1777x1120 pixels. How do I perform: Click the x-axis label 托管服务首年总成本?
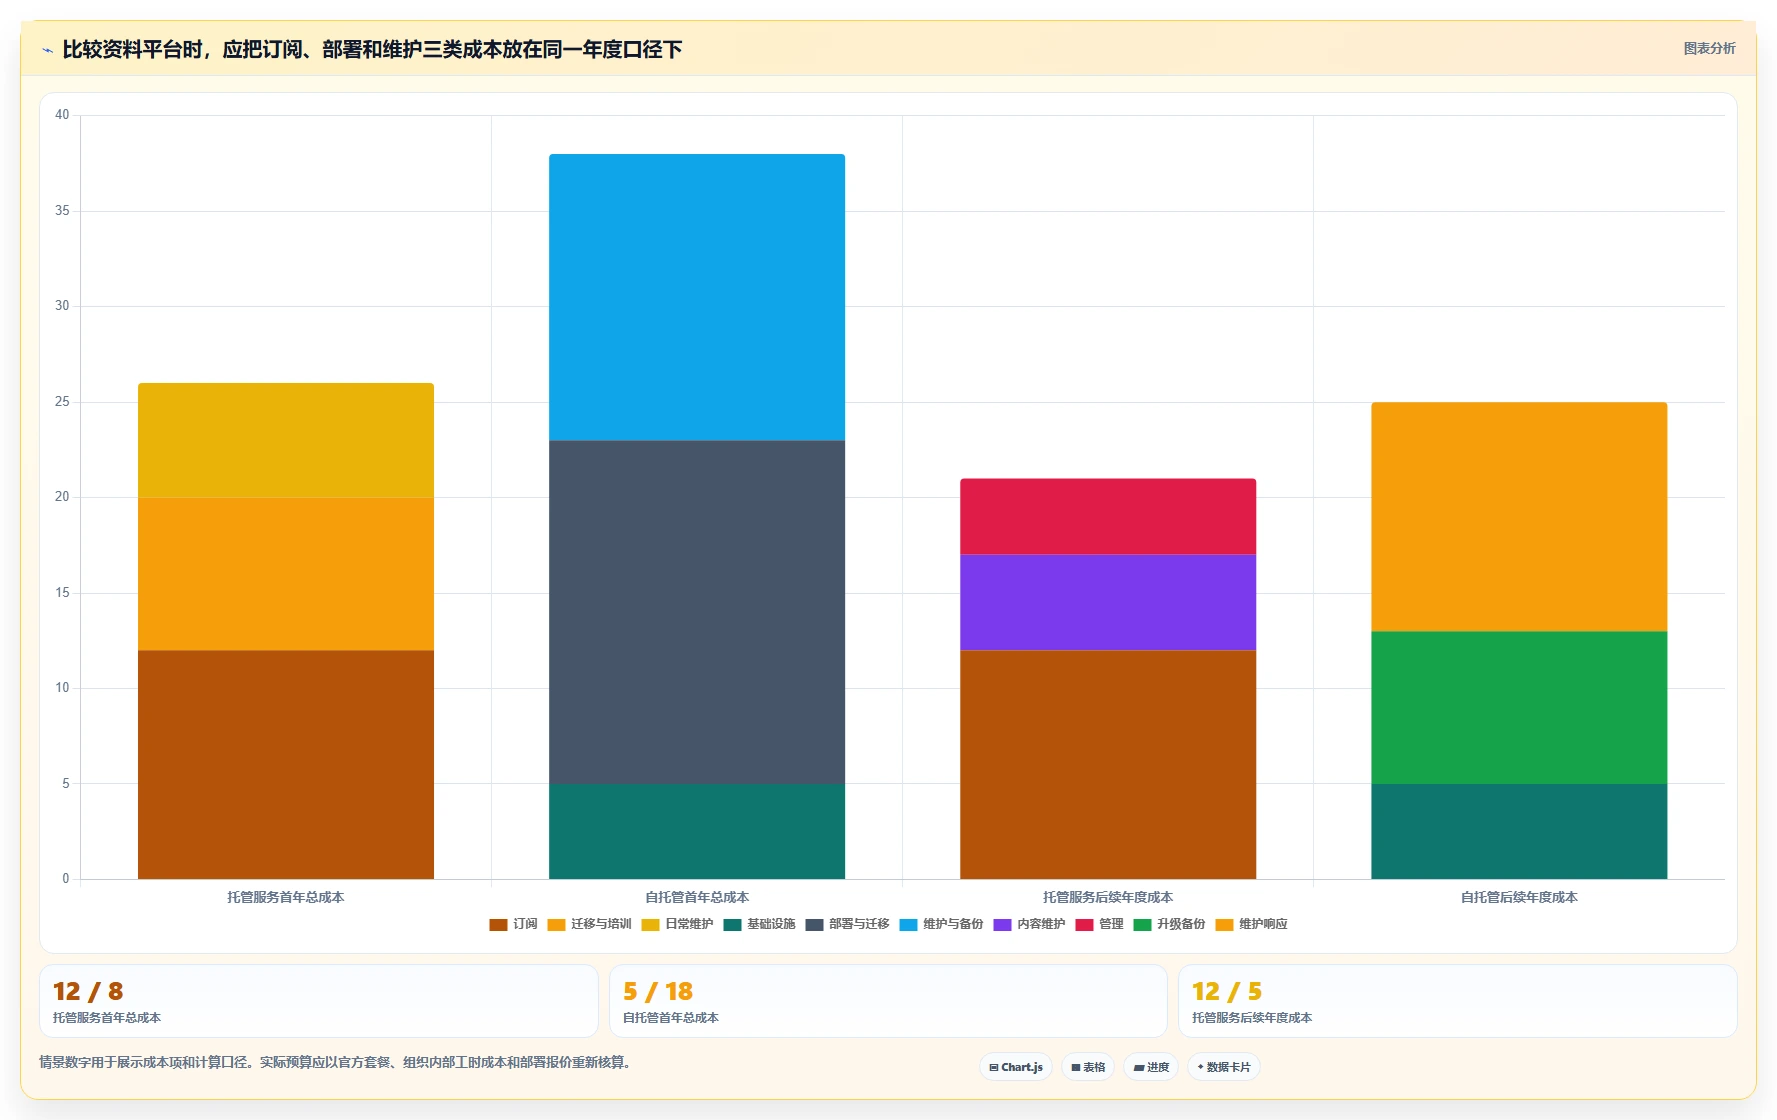286,897
